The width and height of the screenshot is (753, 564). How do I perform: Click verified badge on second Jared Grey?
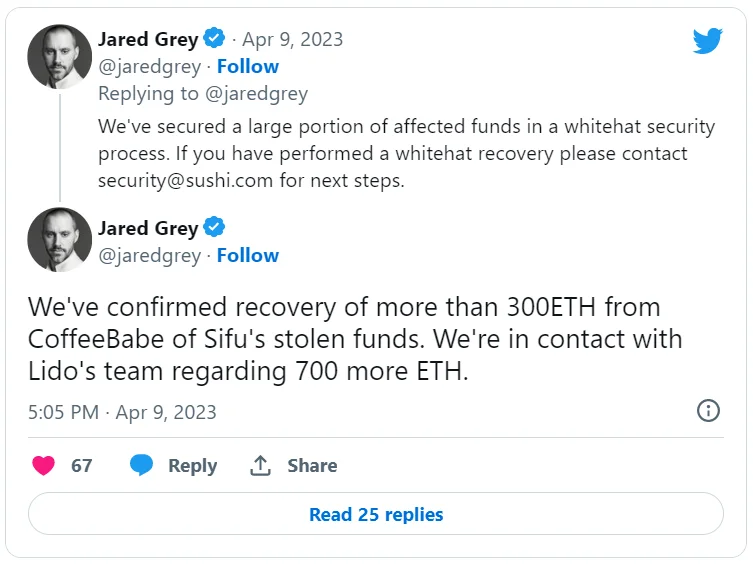point(214,228)
